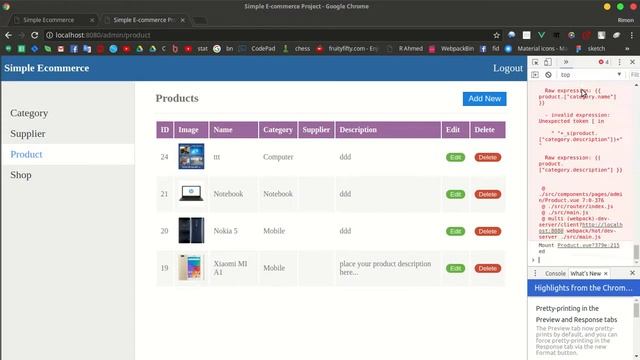Edit the Xiaomi MI A1 product

coord(456,268)
